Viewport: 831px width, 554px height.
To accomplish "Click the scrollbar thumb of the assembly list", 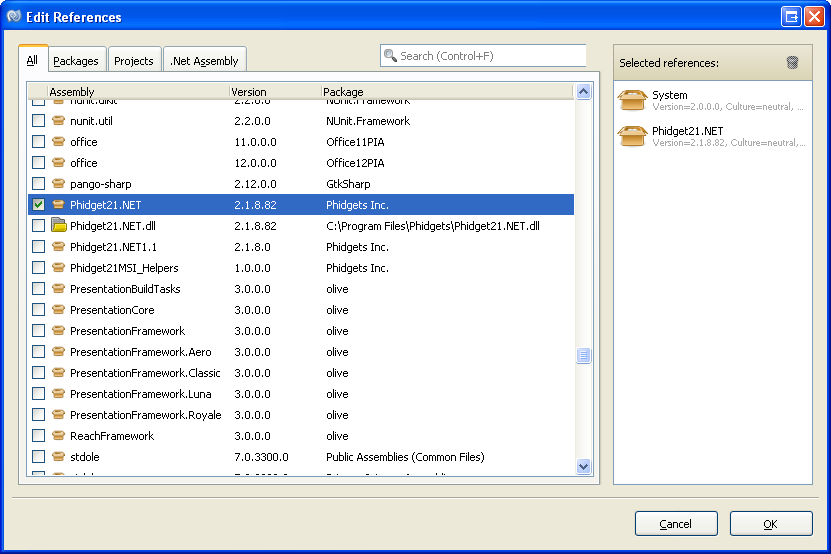I will click(584, 355).
